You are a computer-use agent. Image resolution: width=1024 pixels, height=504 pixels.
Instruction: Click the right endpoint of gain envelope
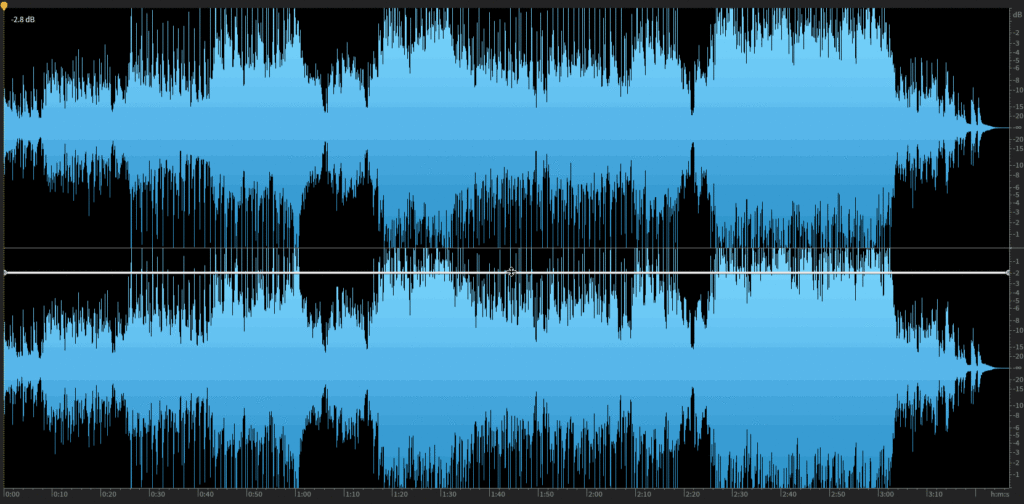(1006, 272)
